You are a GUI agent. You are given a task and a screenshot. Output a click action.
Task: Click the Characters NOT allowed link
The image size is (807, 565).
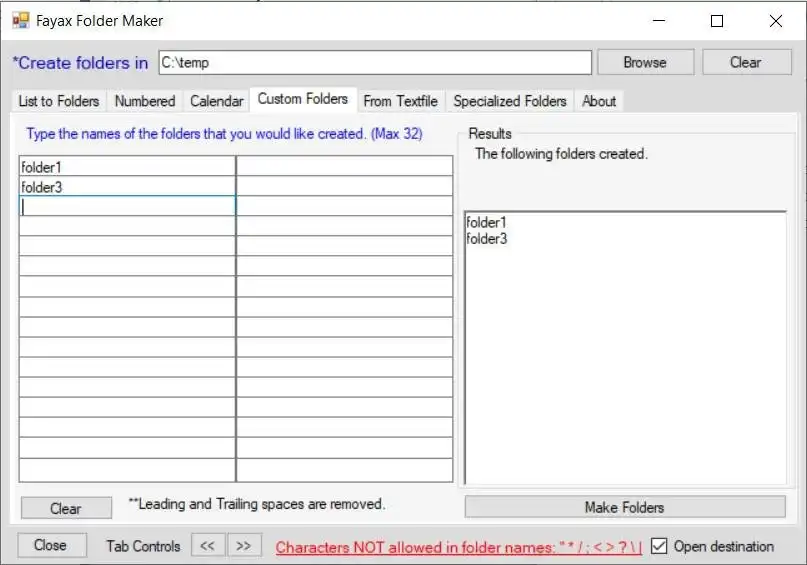[x=459, y=547]
